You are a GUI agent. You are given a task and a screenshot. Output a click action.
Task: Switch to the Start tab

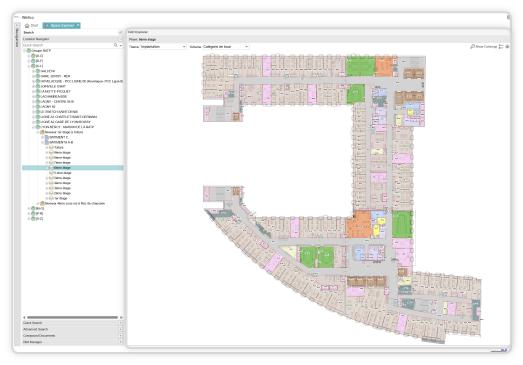tap(32, 26)
